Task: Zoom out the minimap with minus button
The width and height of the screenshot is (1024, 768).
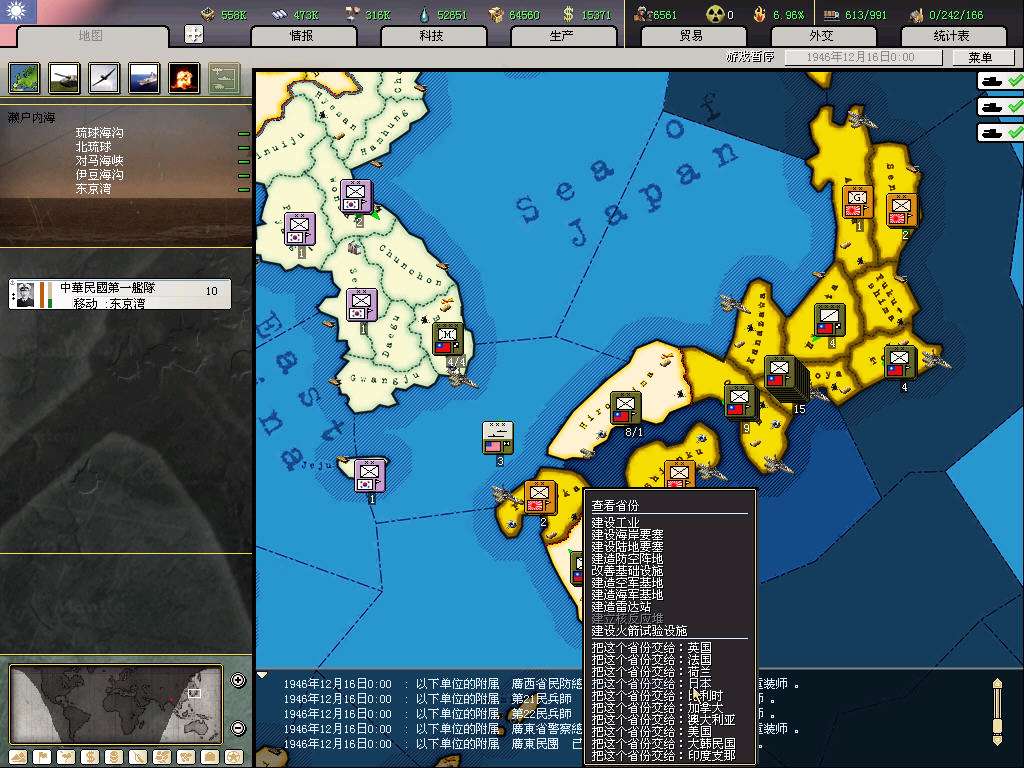Action: pos(238,727)
